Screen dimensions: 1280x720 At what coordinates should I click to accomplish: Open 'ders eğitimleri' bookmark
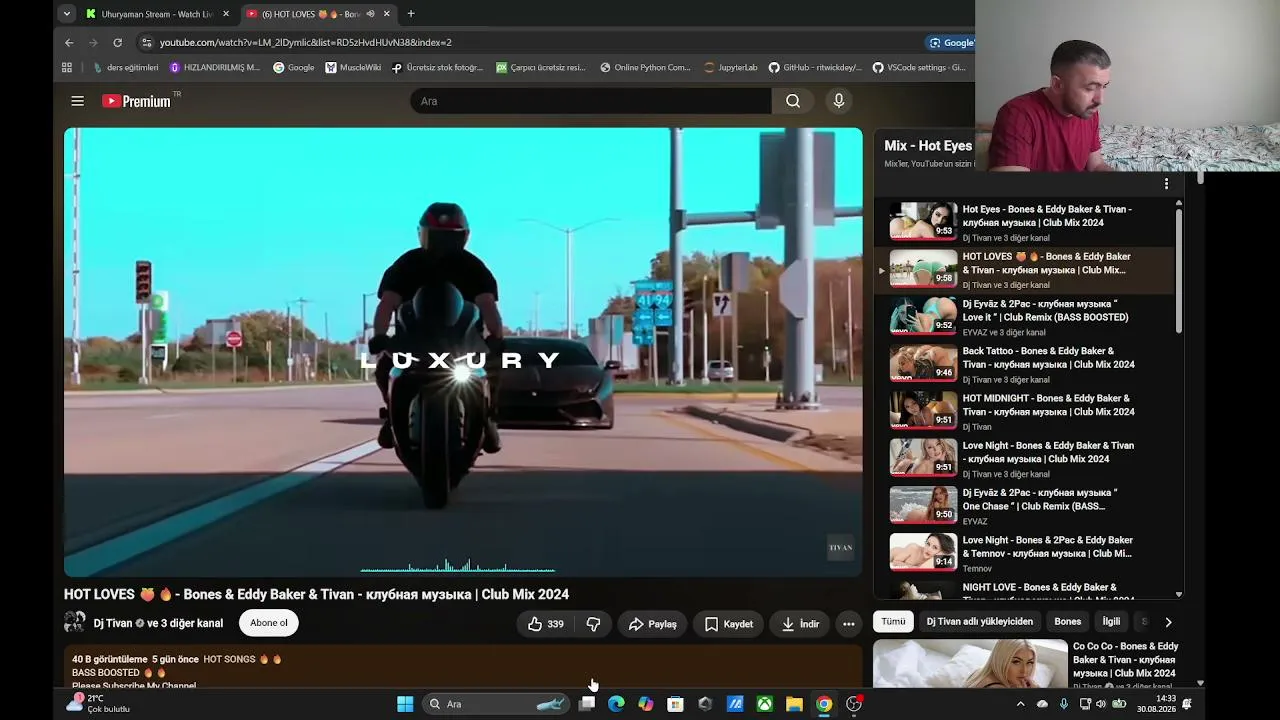coord(126,68)
